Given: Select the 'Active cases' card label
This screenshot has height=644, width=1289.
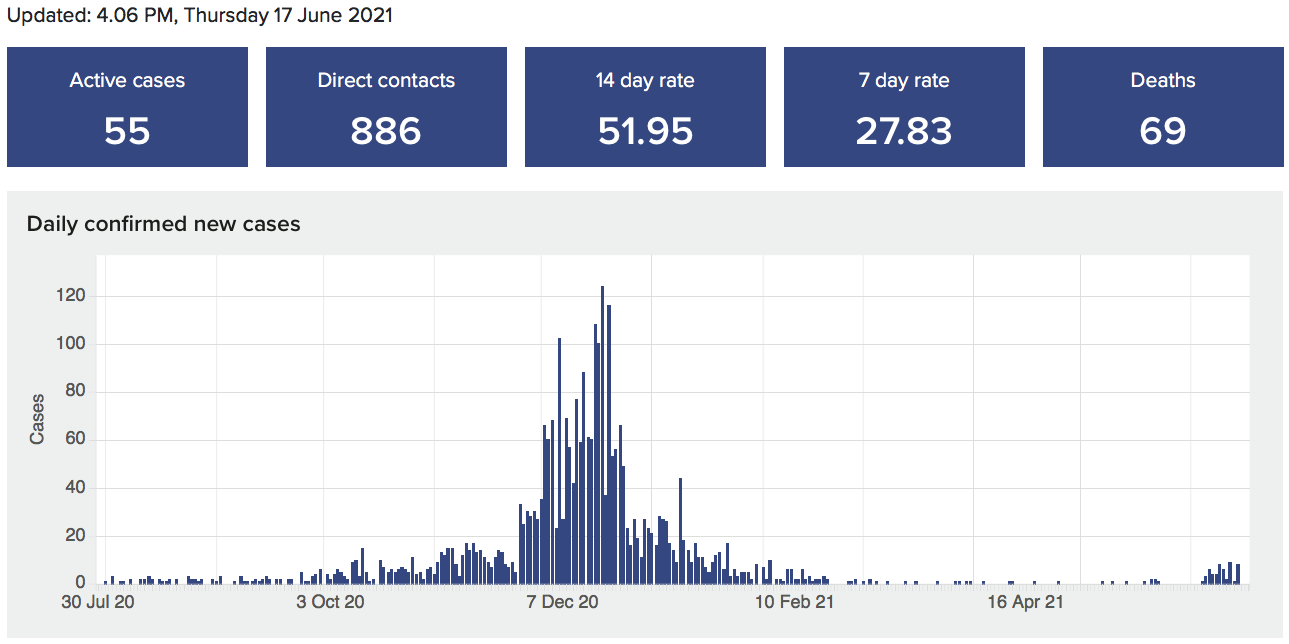Looking at the screenshot, I should point(127,81).
